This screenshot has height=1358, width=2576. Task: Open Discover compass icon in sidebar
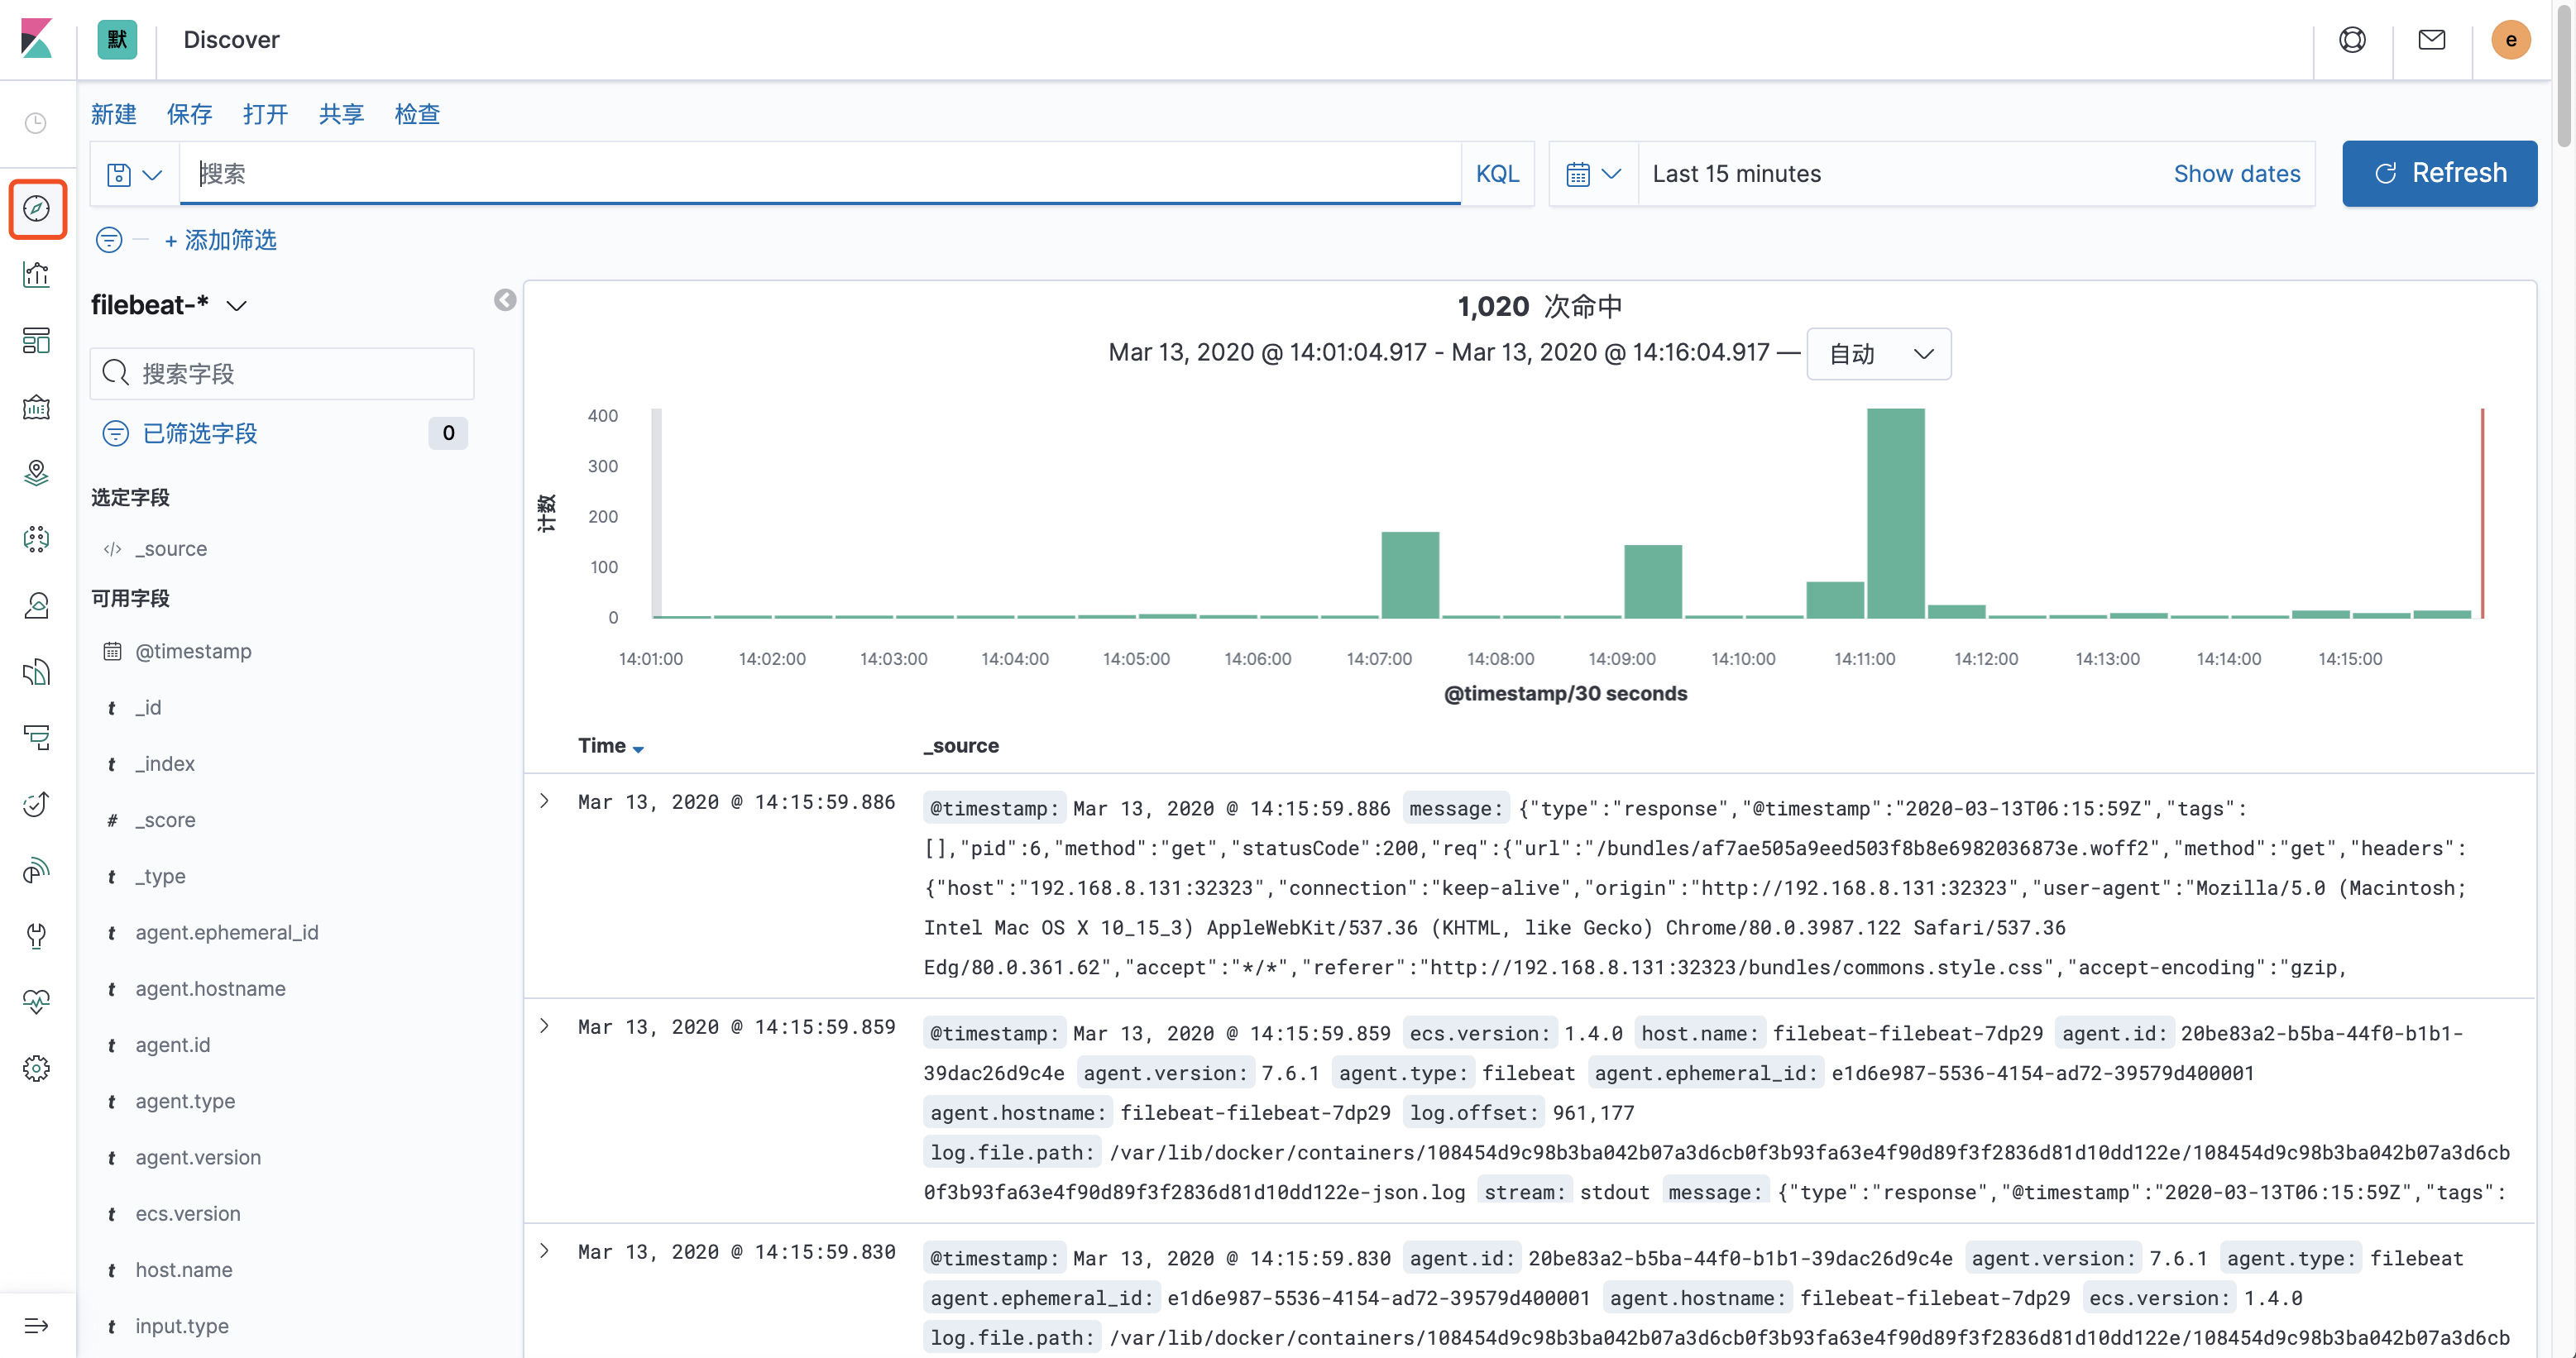click(x=37, y=208)
